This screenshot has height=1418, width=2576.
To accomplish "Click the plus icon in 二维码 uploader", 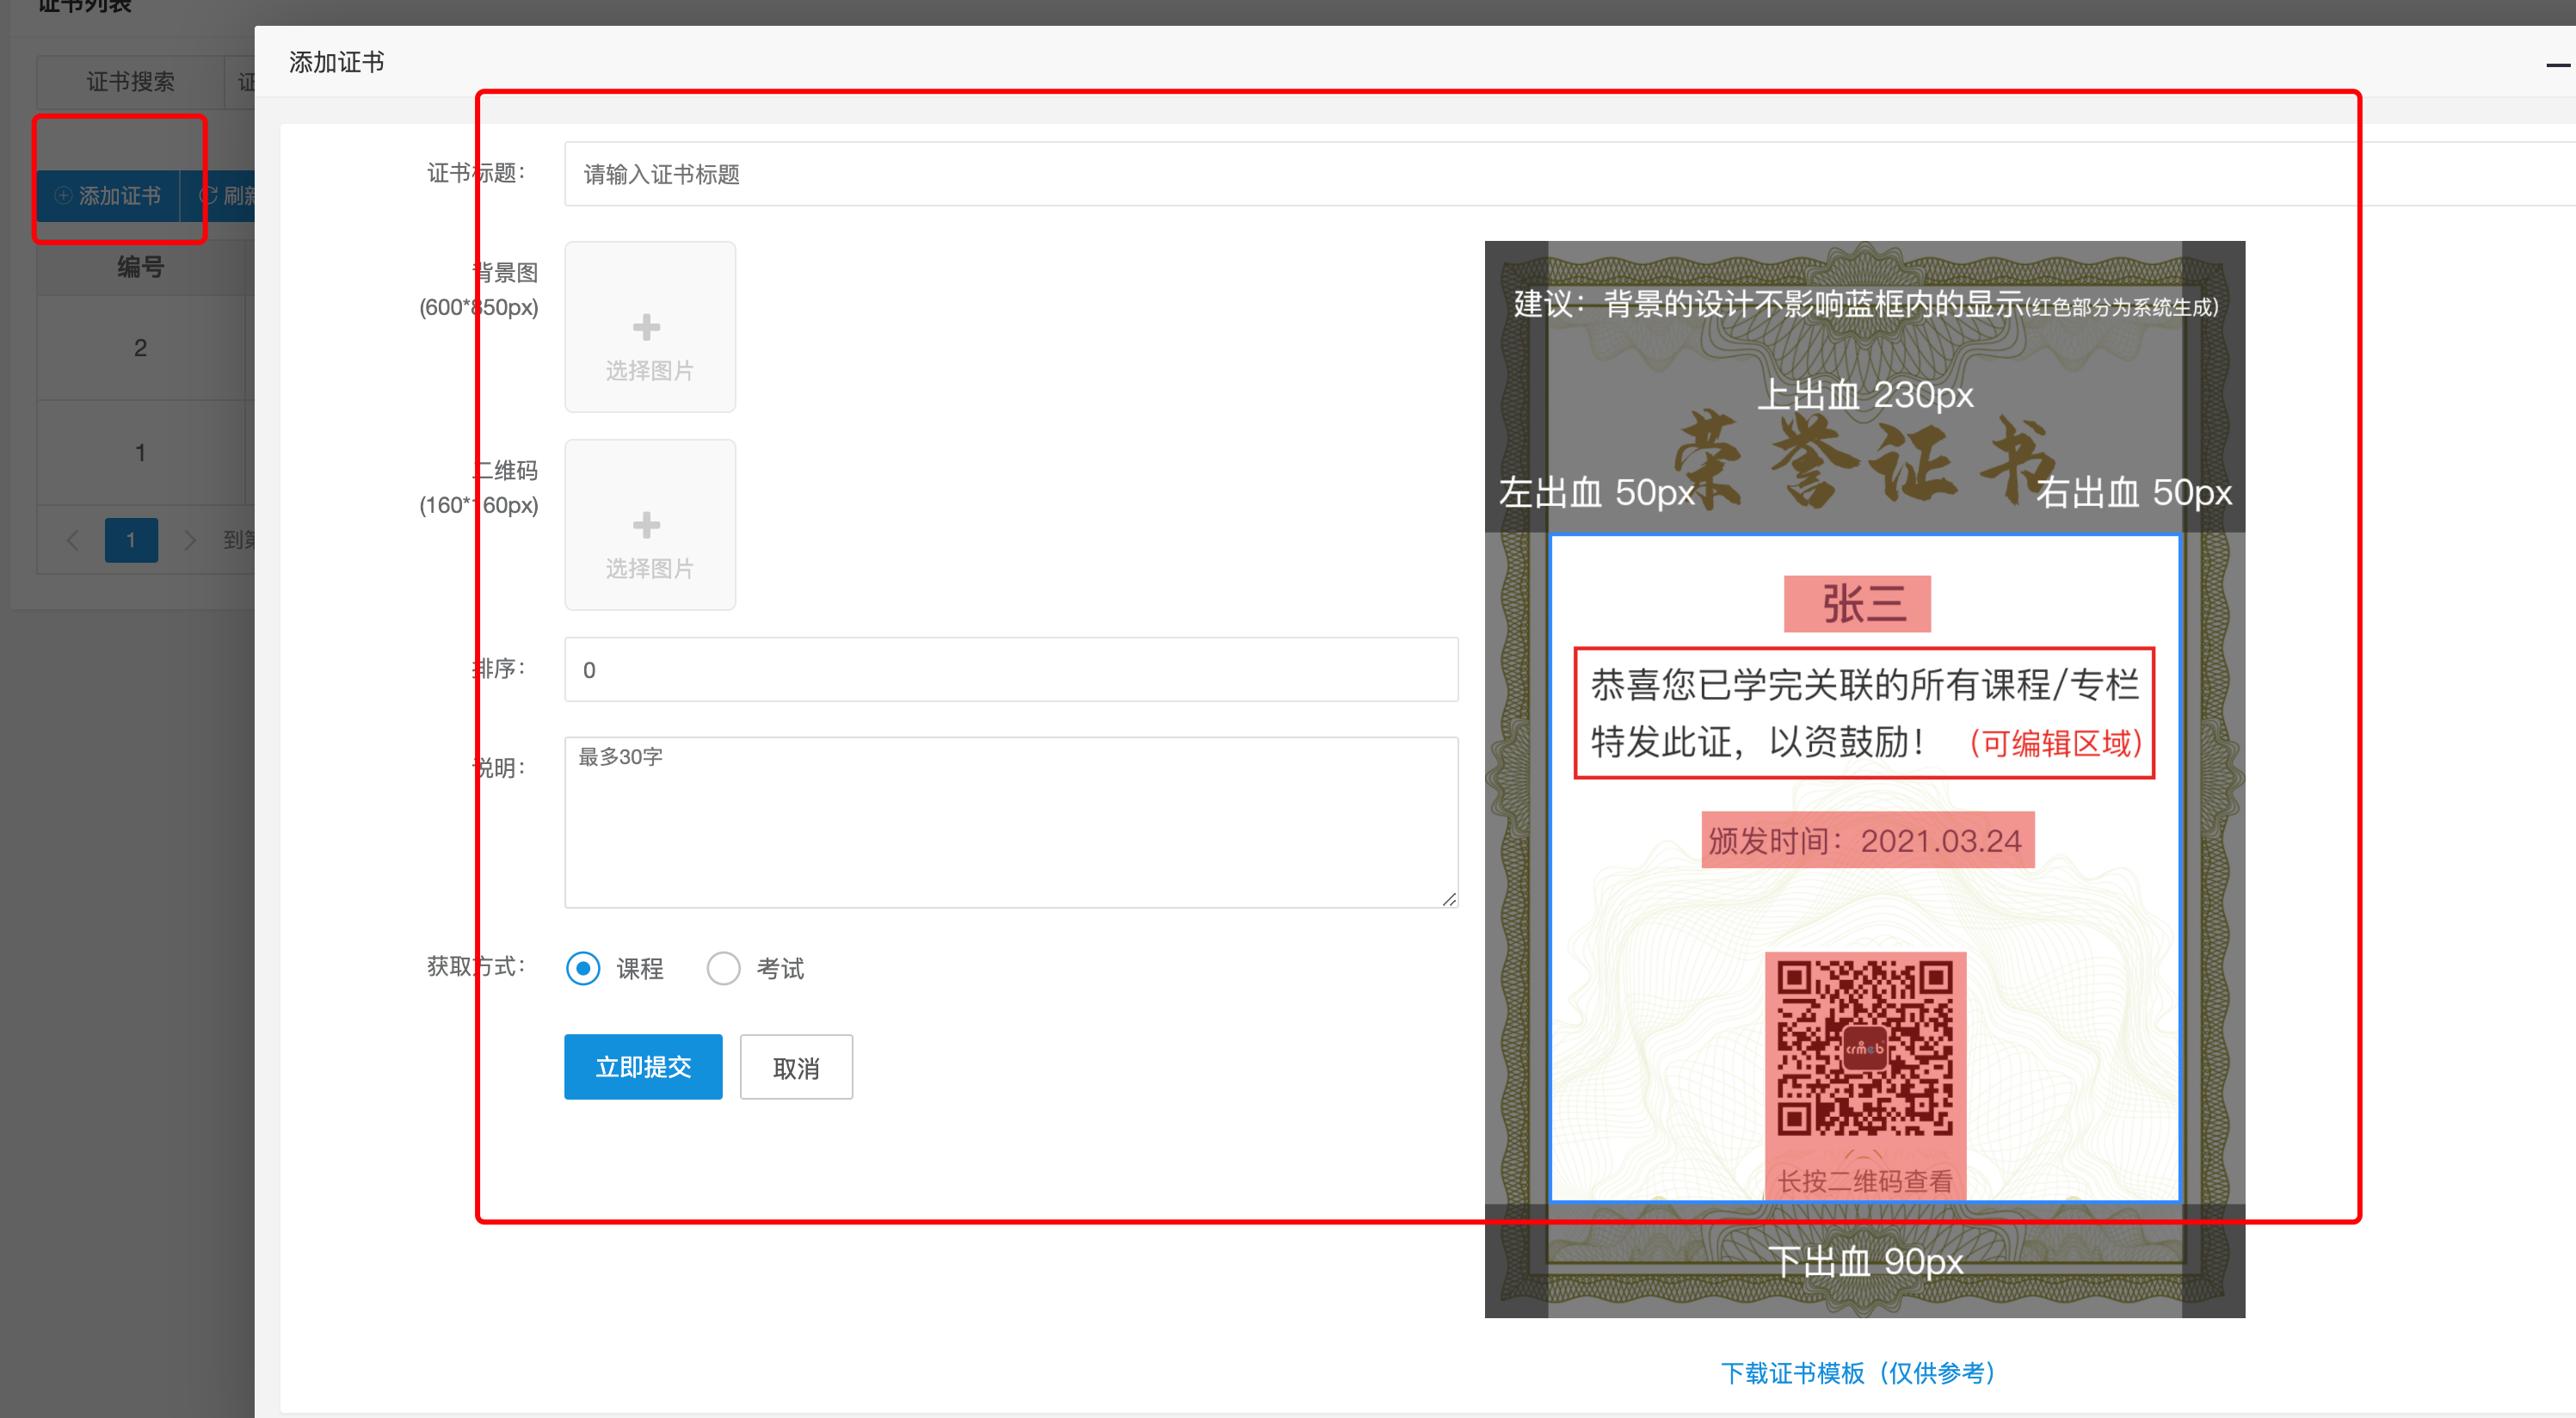I will (647, 525).
